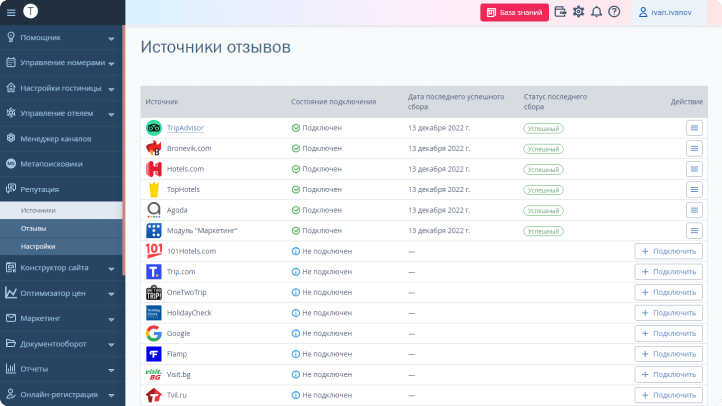Screen dimensions: 722x406
Task: Click Подключить for HolidayCheck
Action: coord(669,313)
